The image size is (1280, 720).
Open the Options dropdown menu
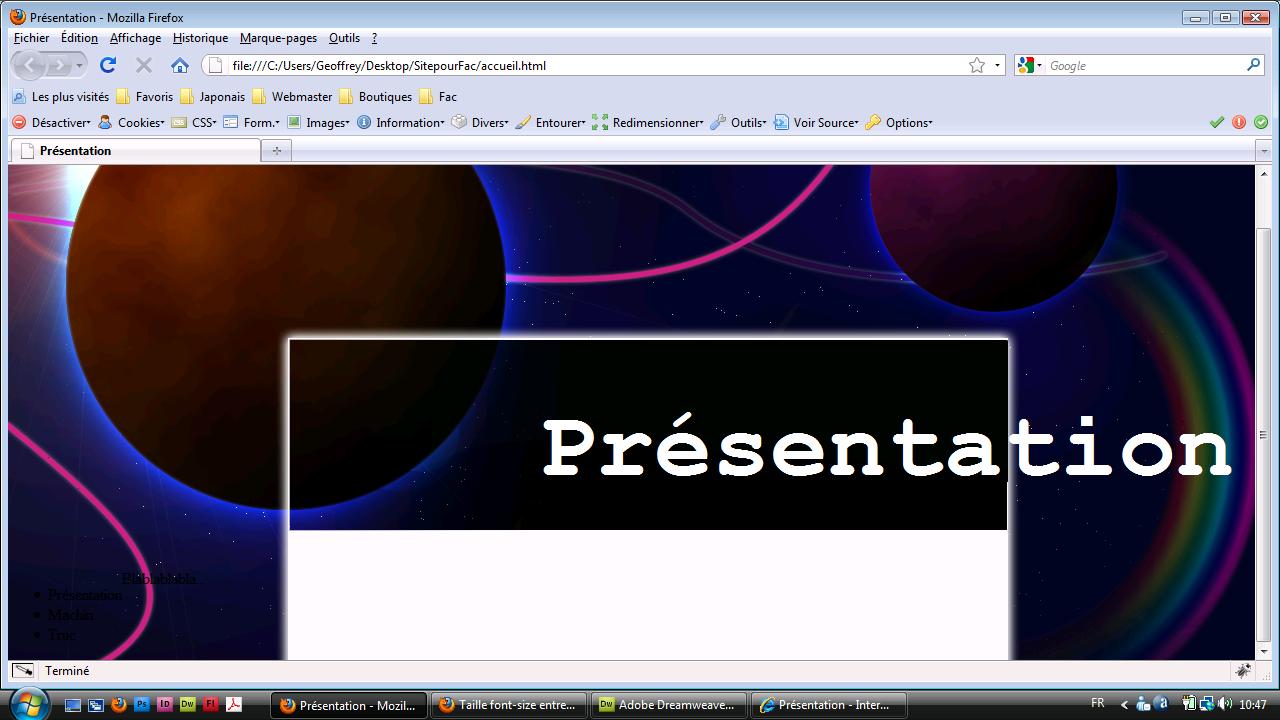[899, 122]
